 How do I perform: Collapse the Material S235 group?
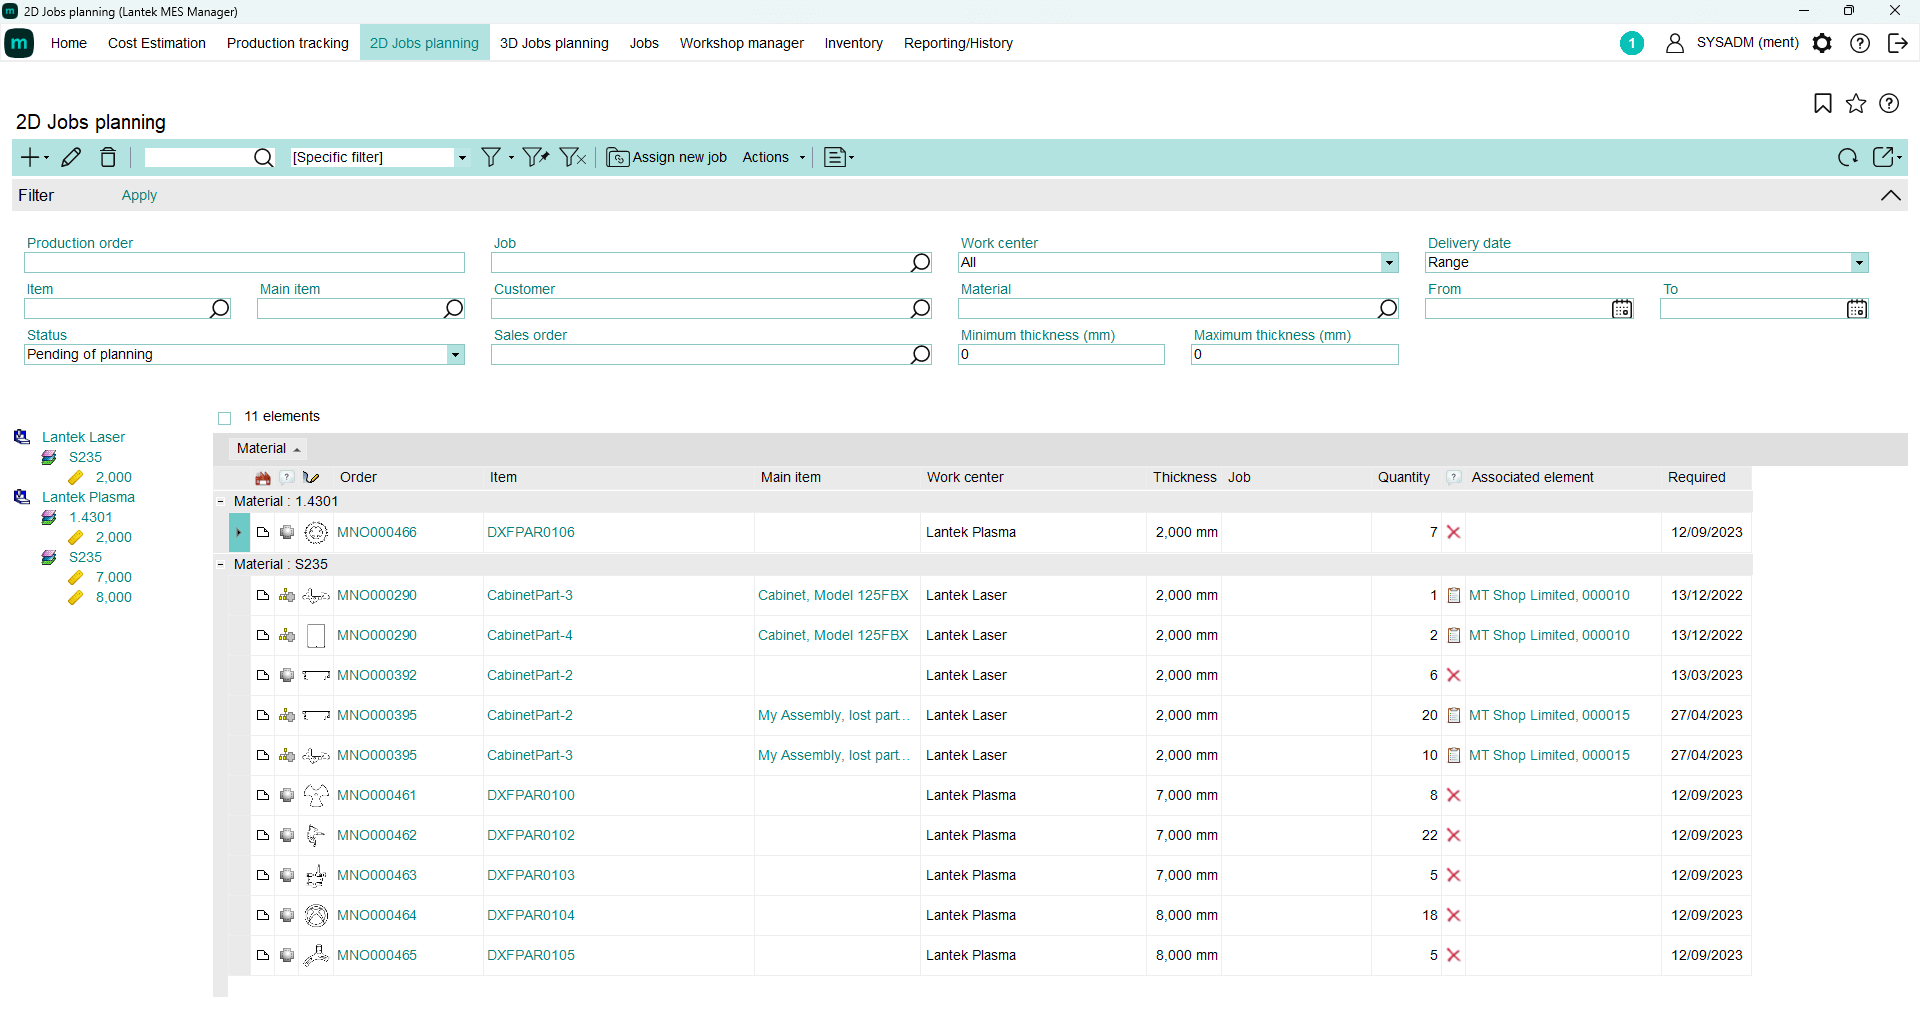(221, 565)
